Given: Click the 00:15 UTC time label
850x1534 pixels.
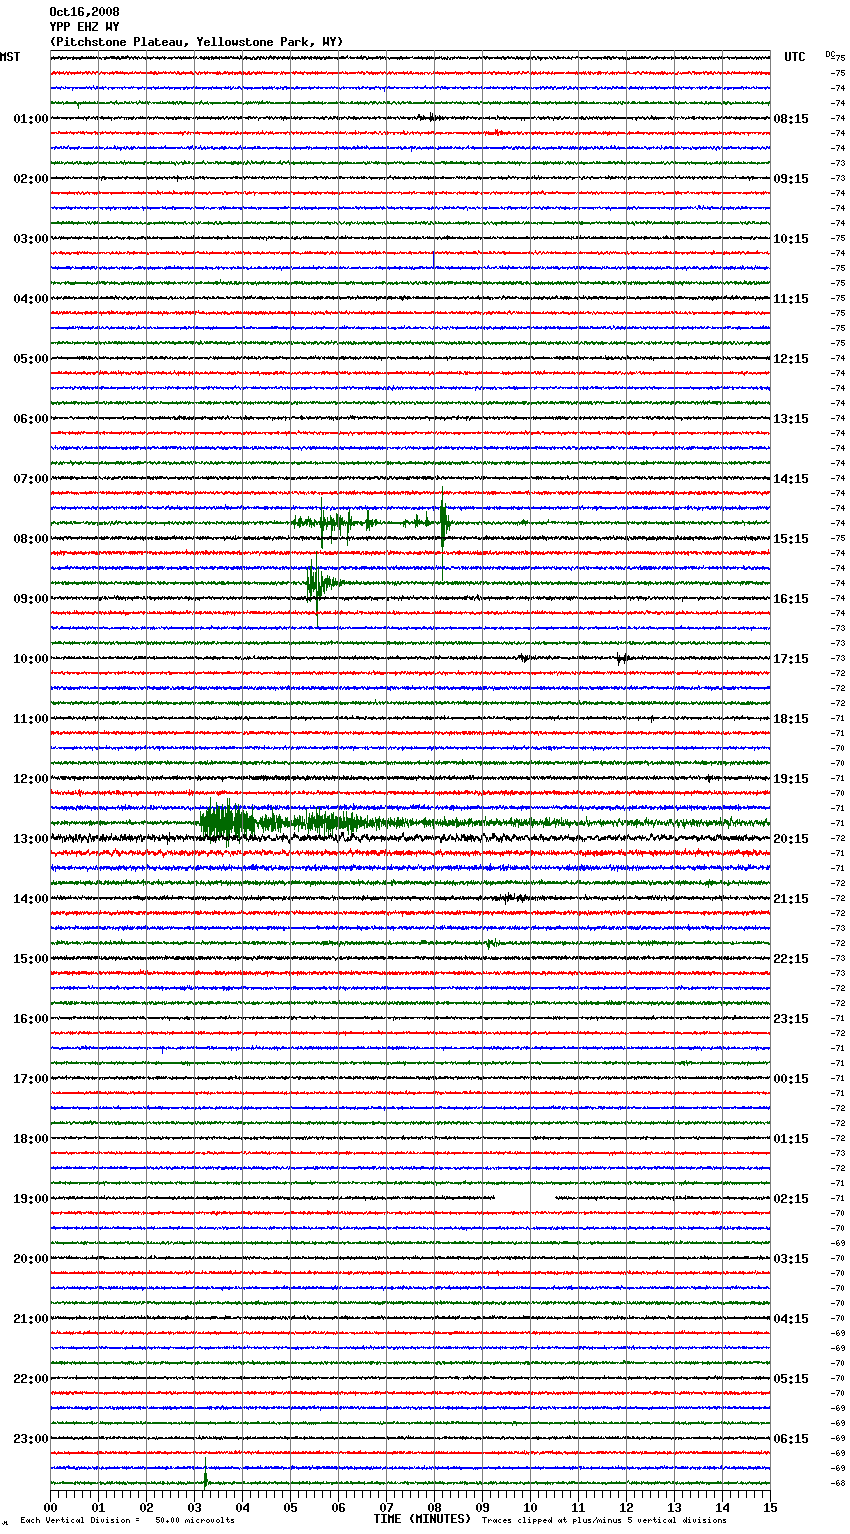Looking at the screenshot, I should click(791, 1079).
